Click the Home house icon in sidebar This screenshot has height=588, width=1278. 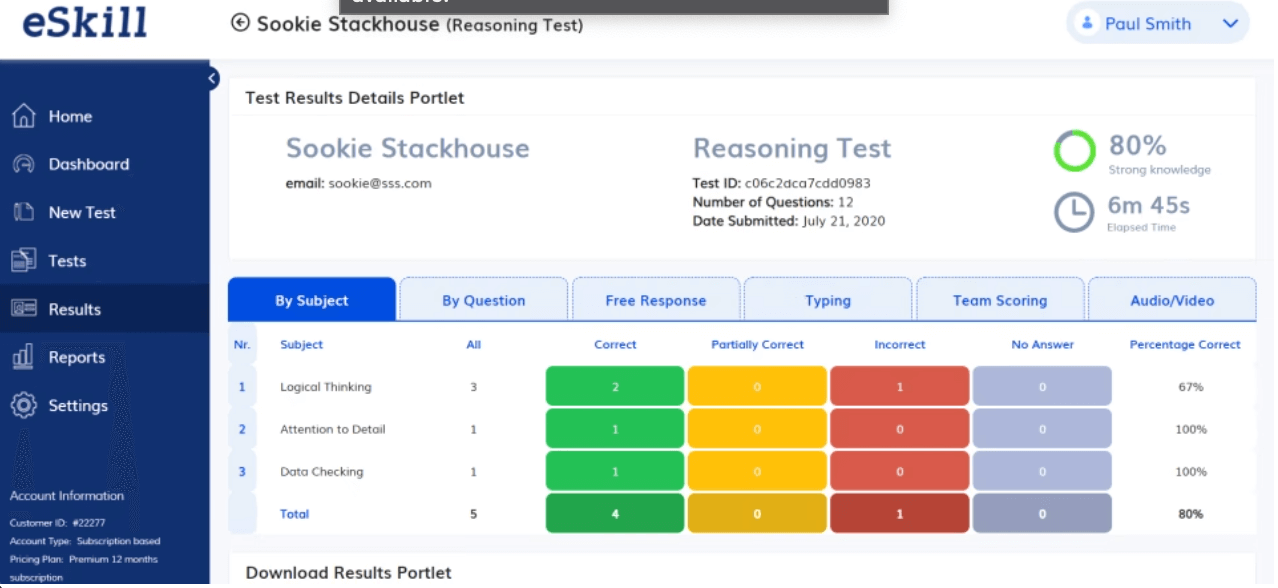[24, 116]
